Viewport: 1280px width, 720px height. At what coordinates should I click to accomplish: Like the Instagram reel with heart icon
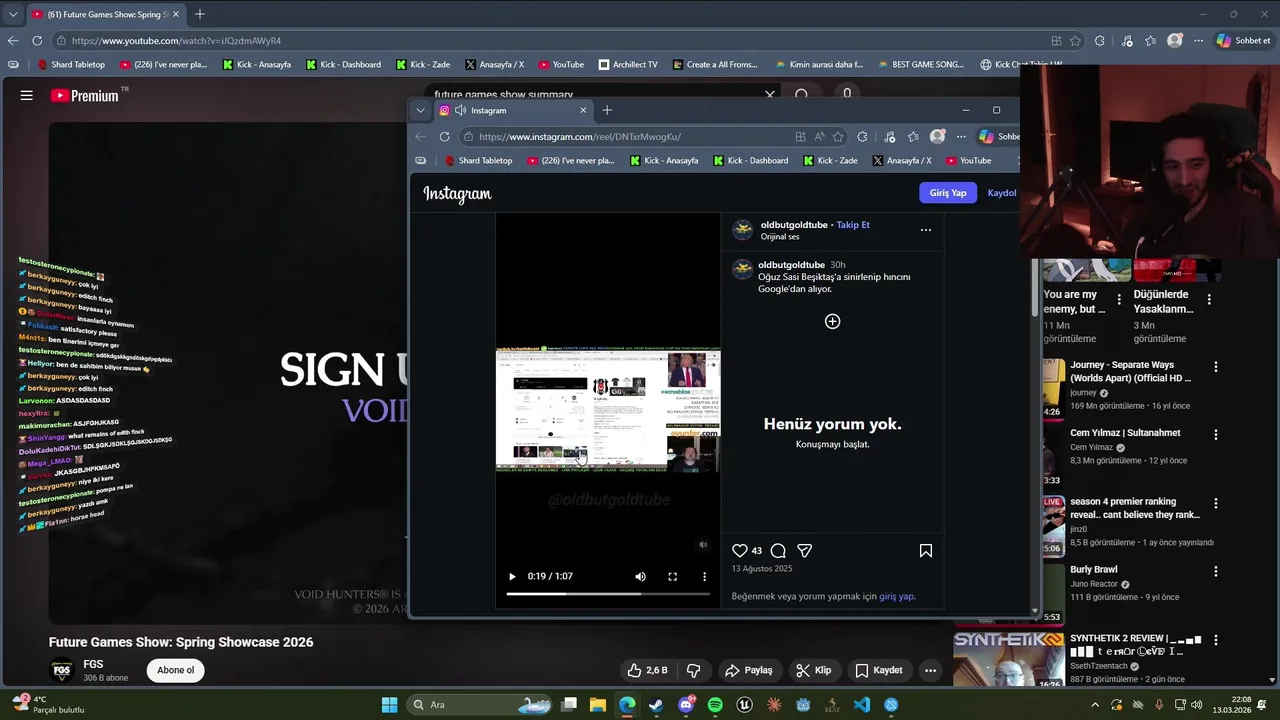pyautogui.click(x=740, y=551)
